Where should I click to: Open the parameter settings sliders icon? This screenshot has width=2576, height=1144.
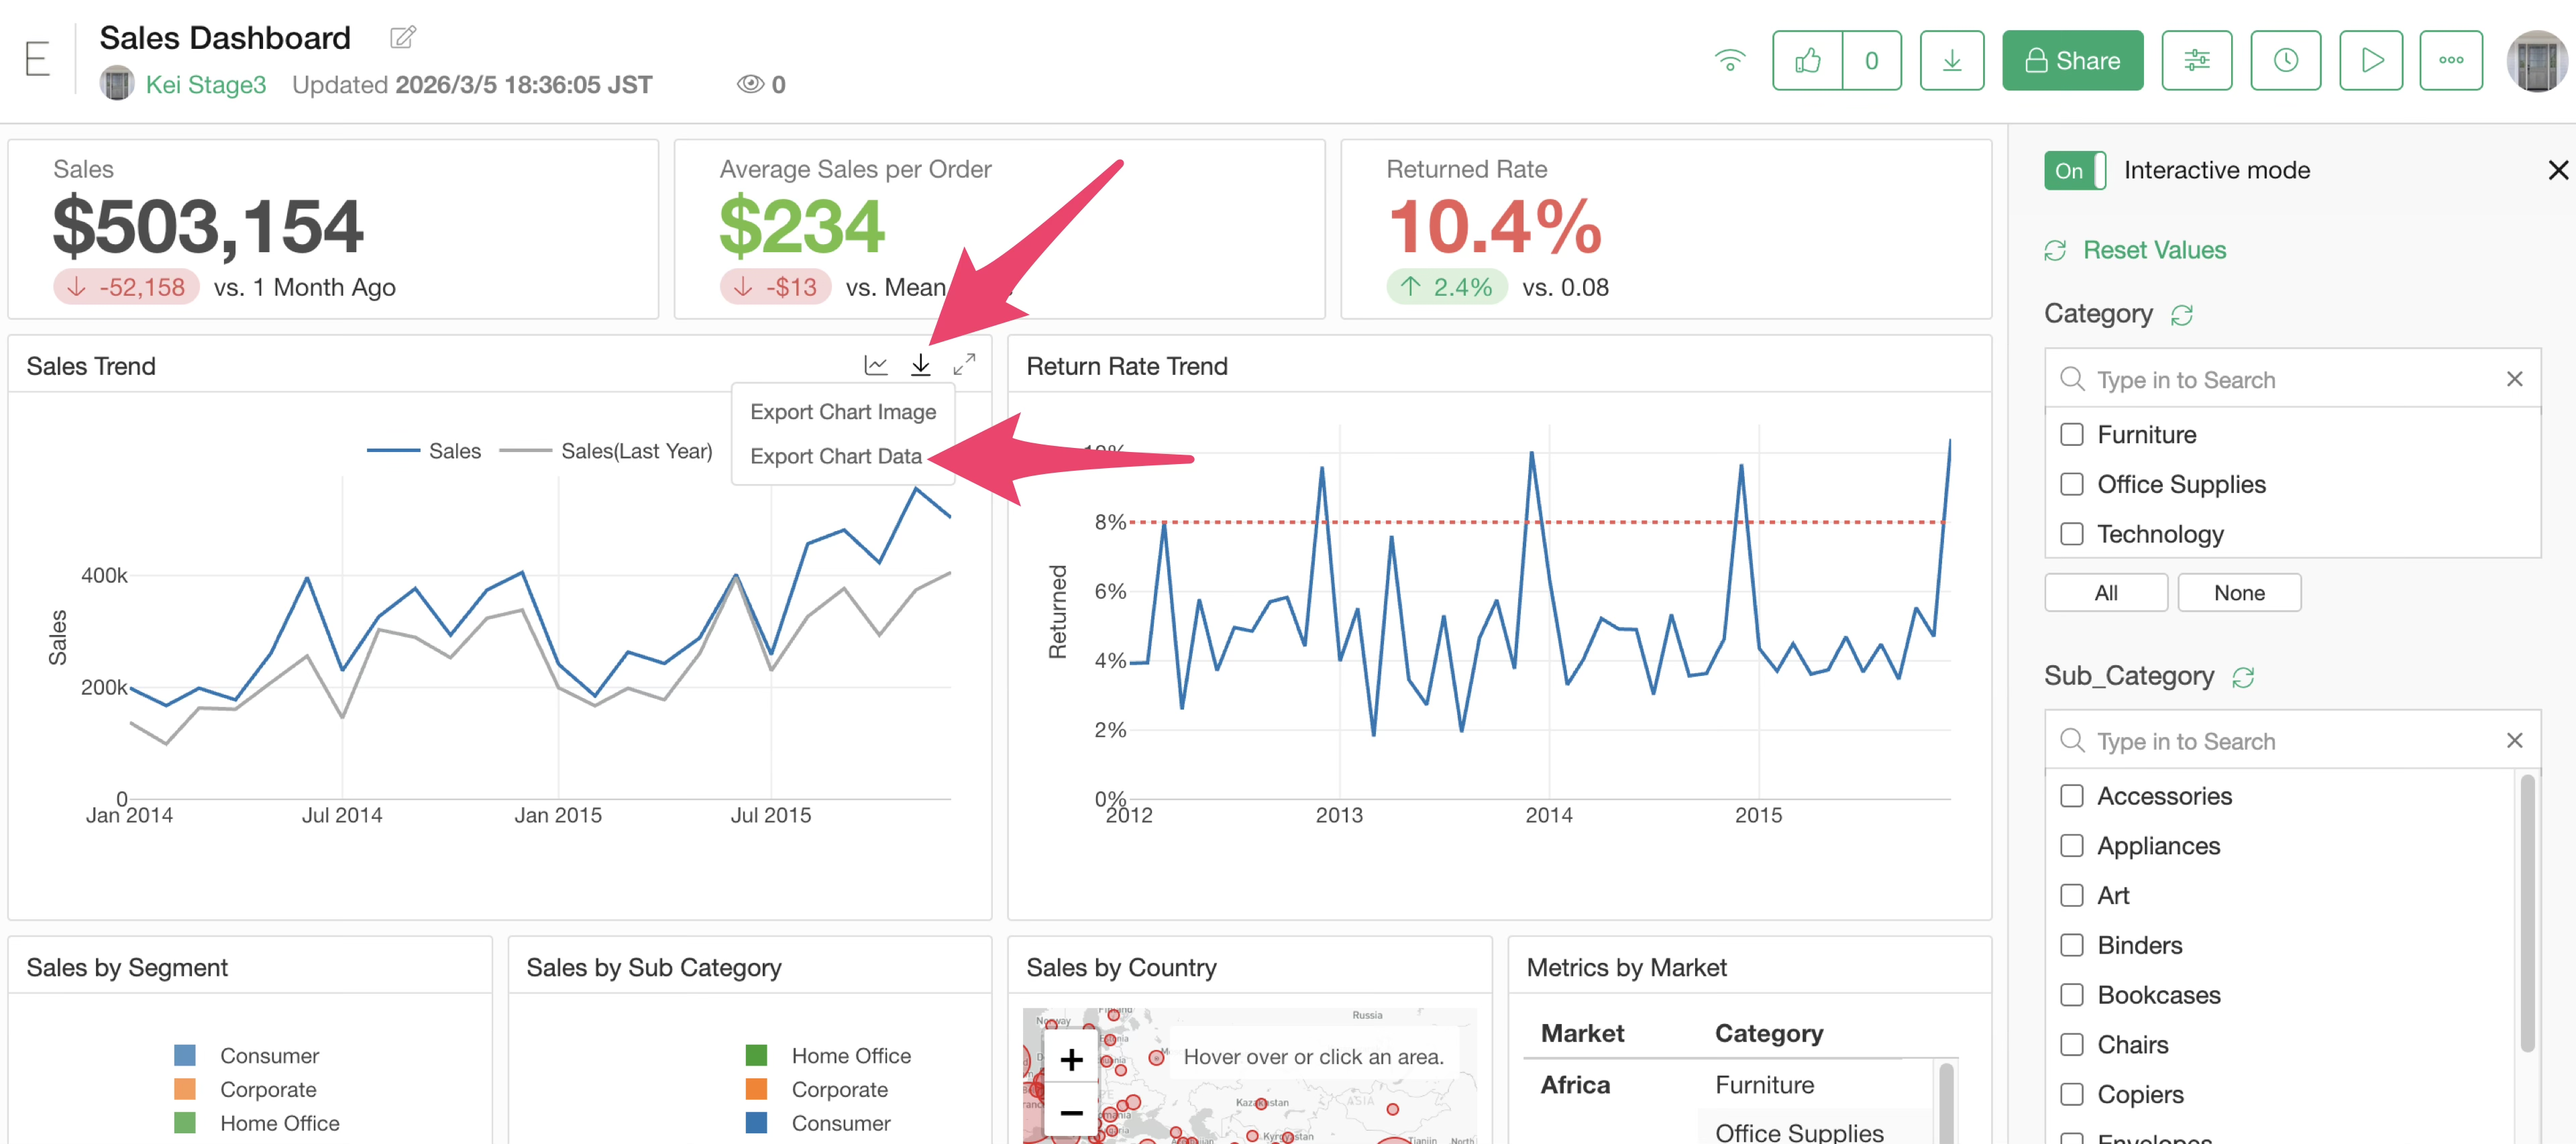tap(2196, 61)
